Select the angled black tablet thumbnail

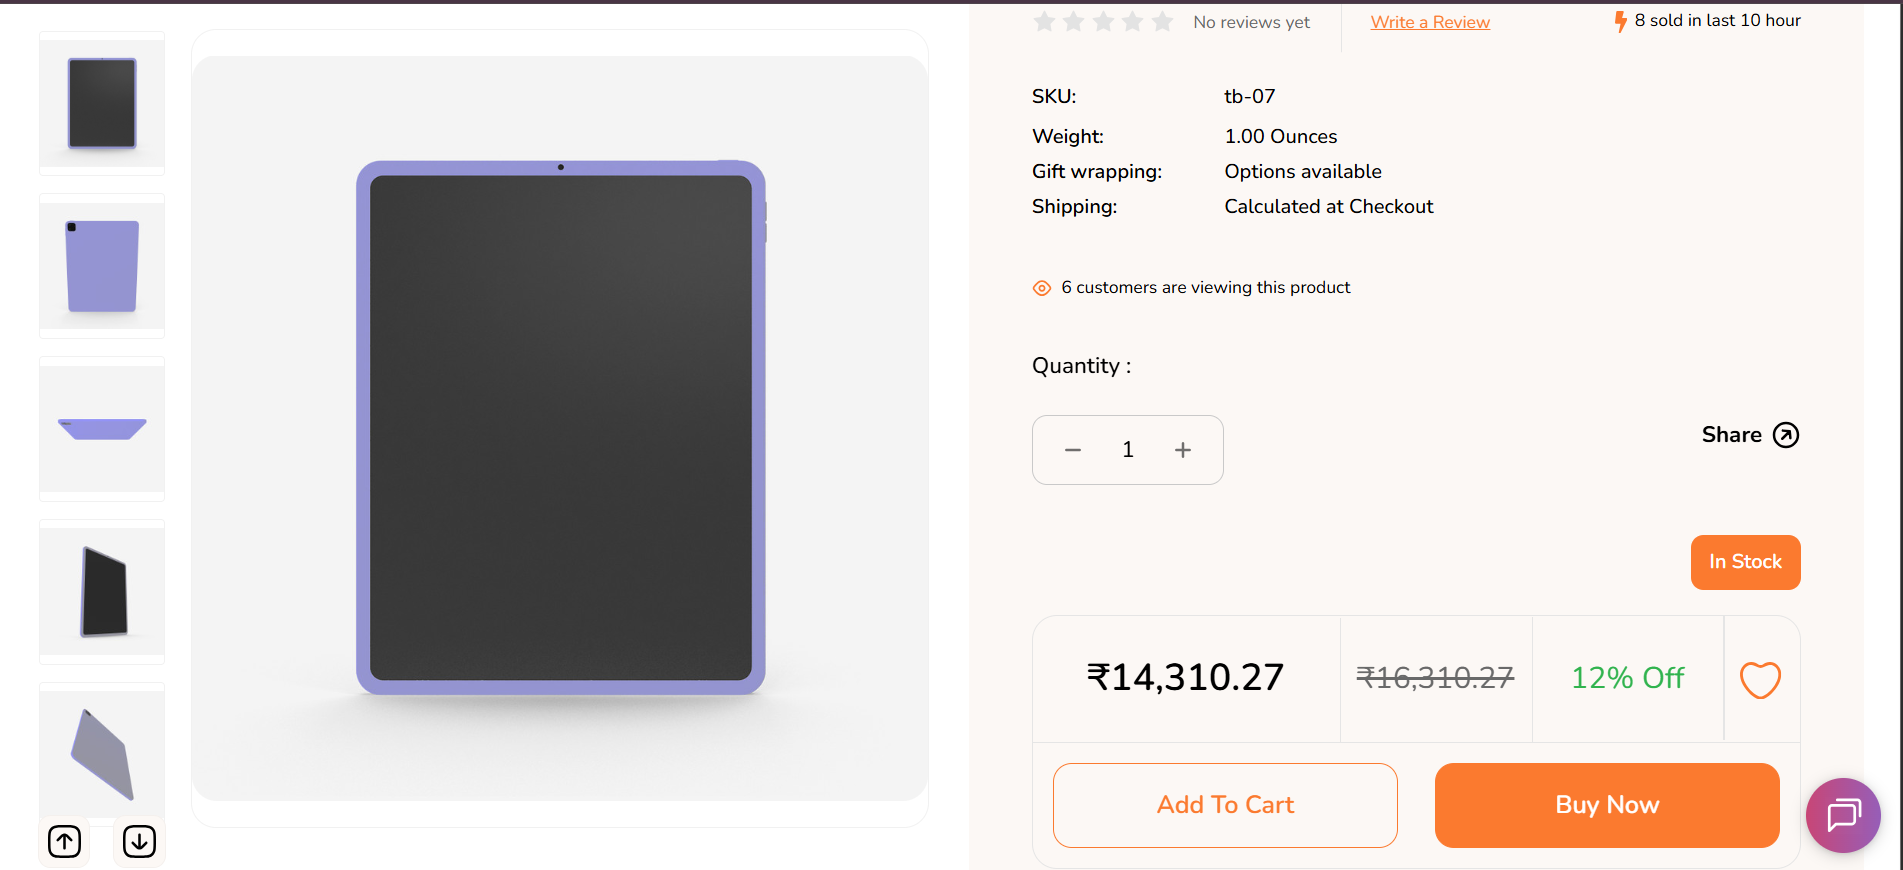pos(102,592)
